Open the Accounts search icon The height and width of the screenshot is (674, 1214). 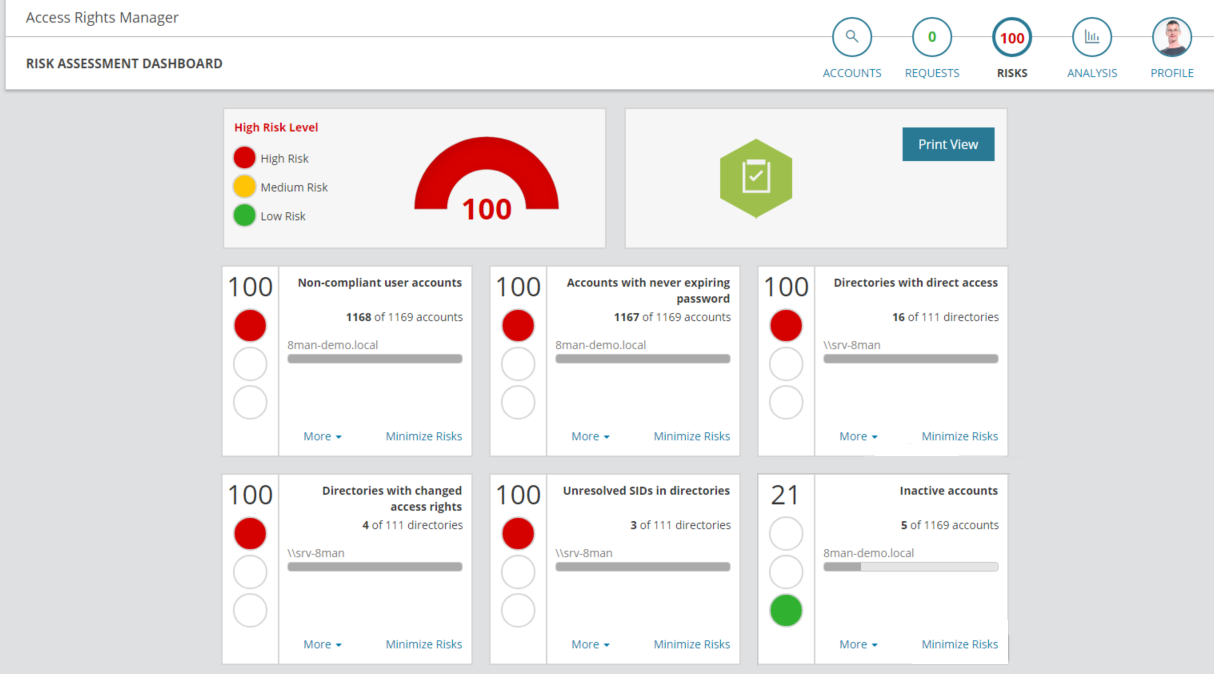pyautogui.click(x=852, y=38)
